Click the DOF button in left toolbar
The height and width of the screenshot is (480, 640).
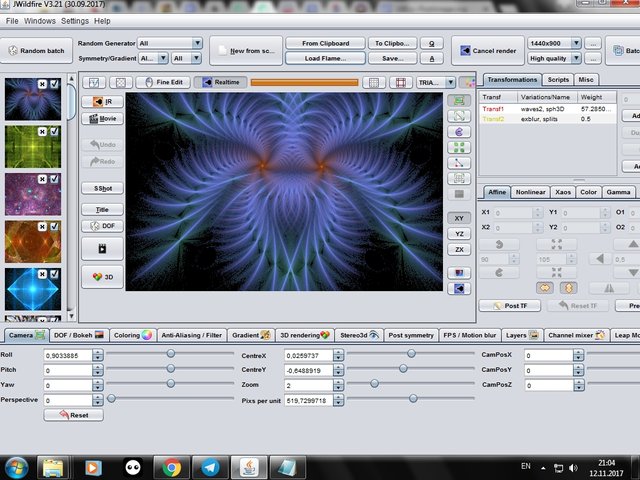pyautogui.click(x=102, y=226)
